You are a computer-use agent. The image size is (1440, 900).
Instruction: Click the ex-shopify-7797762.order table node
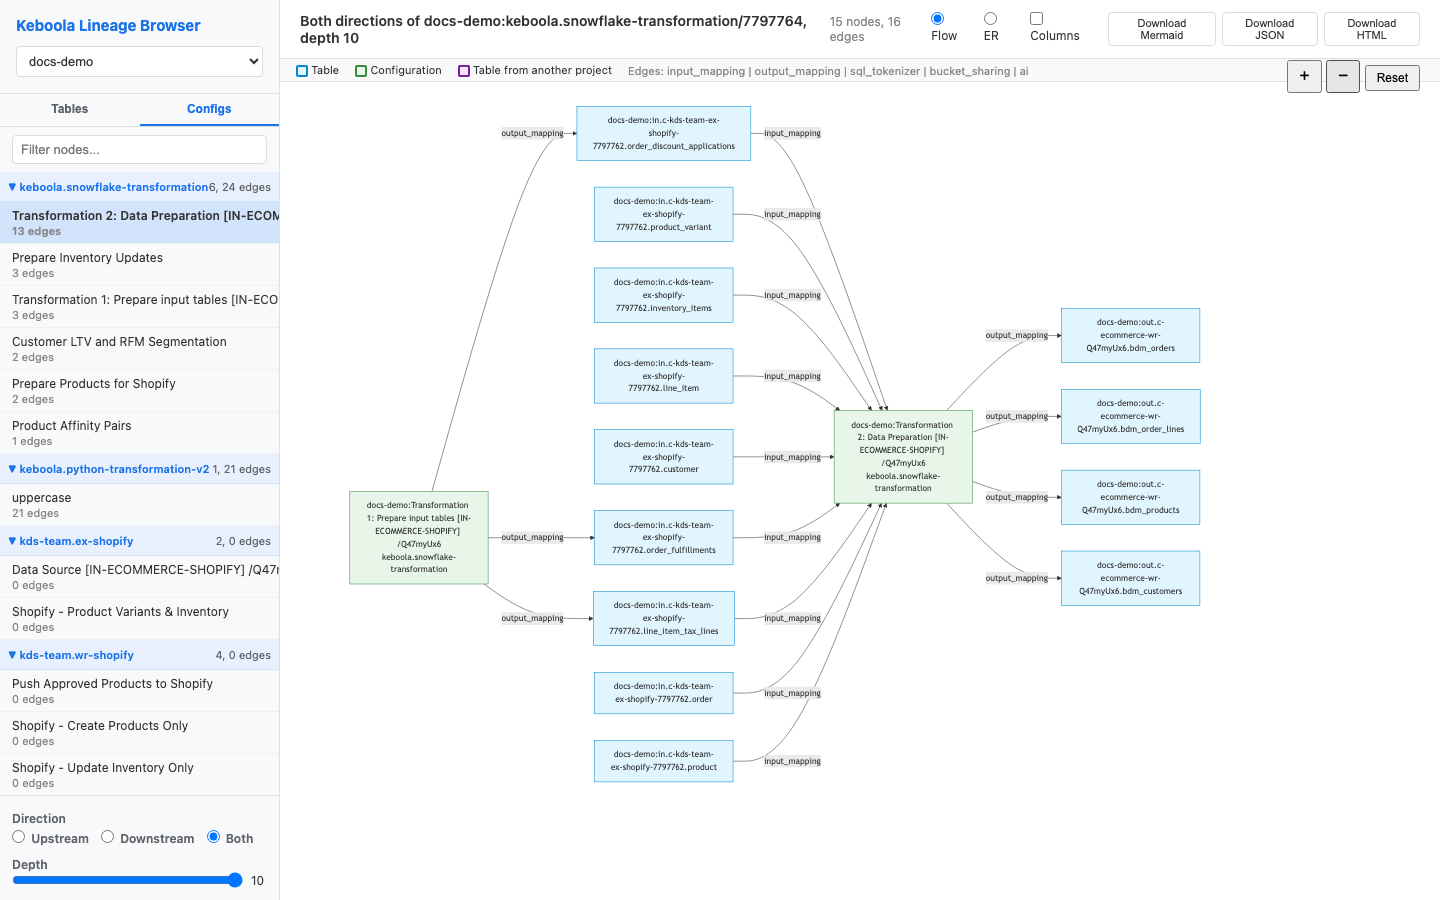coord(664,693)
